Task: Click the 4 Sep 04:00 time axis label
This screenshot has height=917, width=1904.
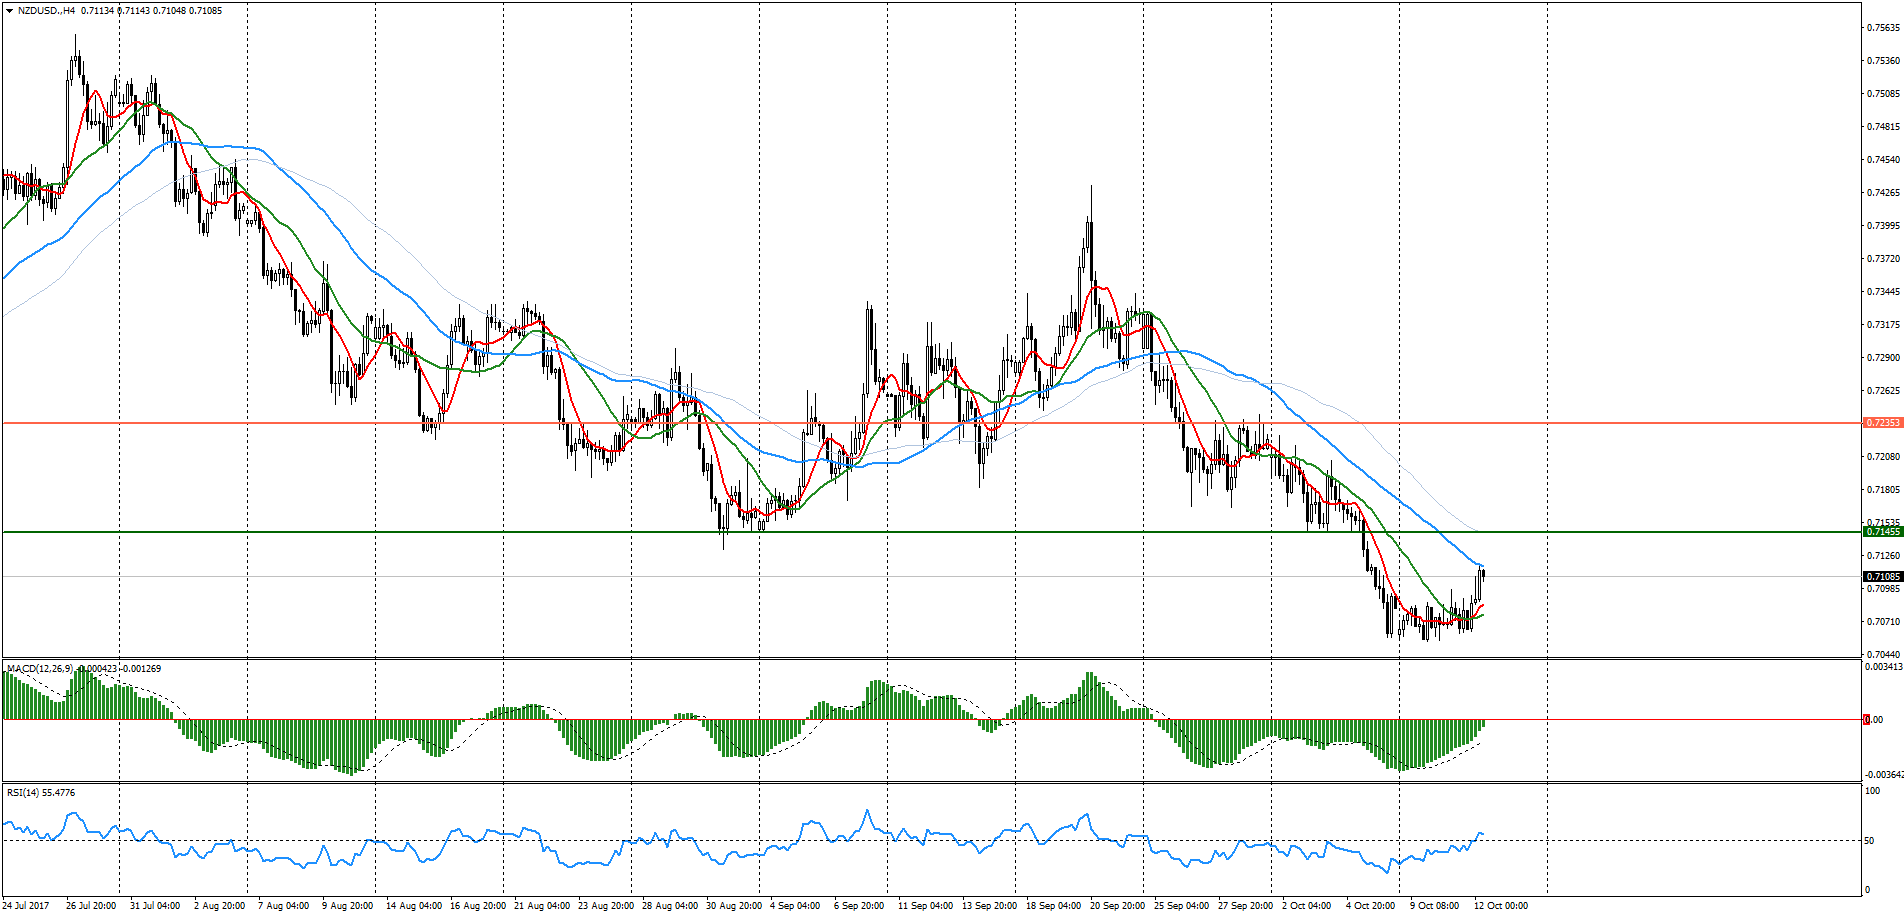Action: click(x=795, y=906)
